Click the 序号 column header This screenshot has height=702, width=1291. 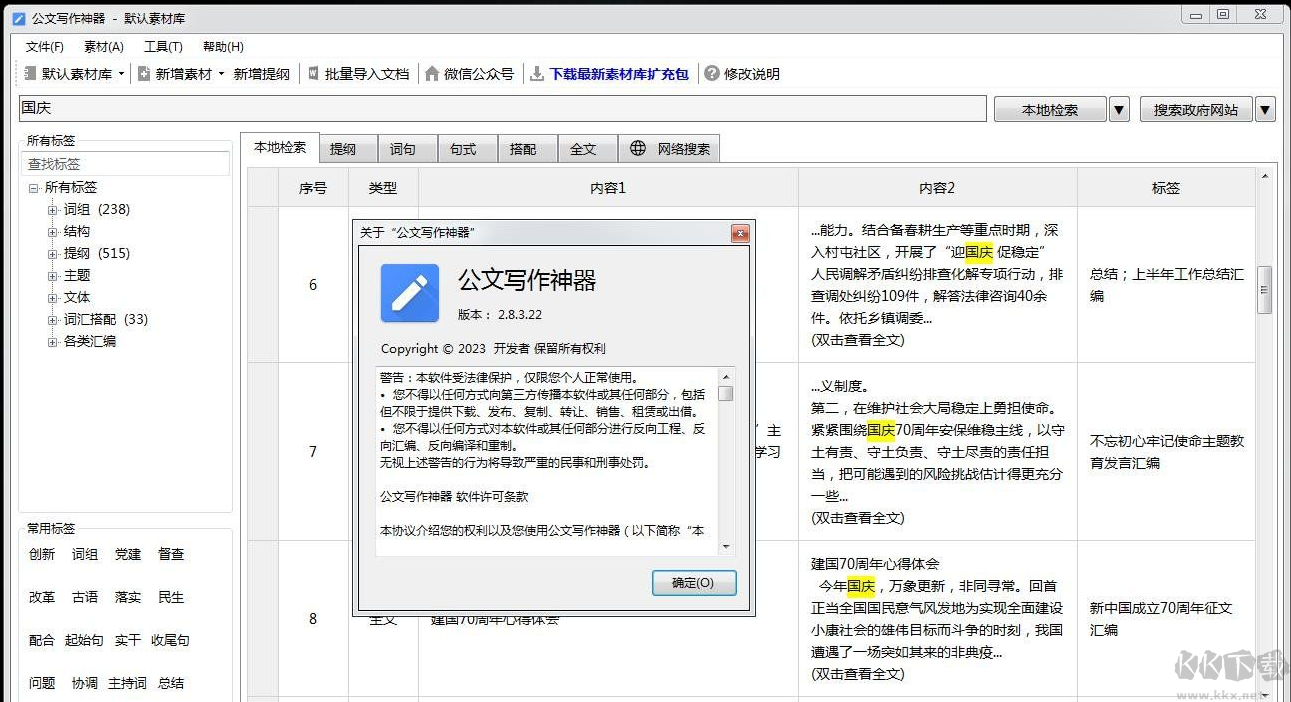coord(313,187)
